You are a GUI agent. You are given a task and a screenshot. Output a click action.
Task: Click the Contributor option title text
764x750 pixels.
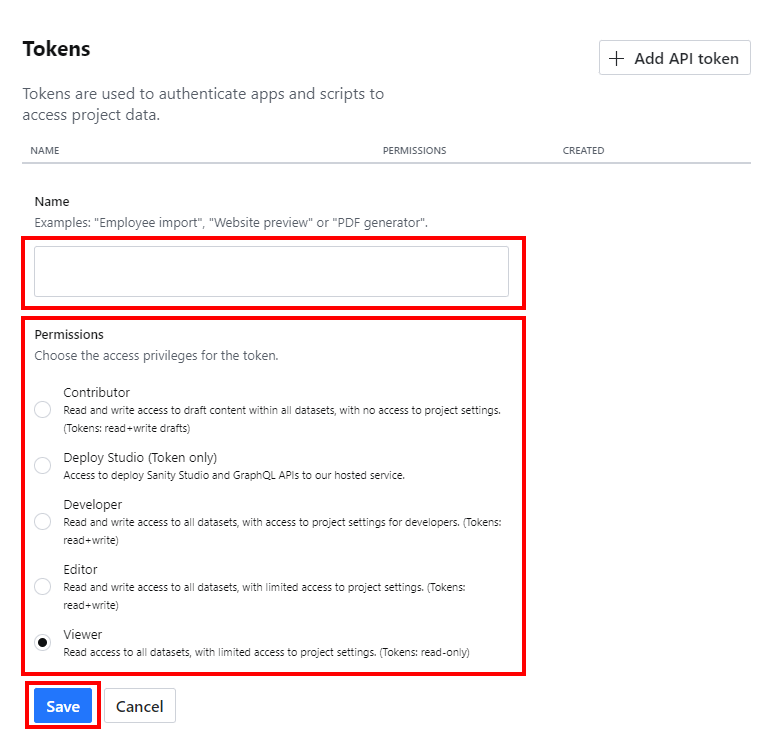[x=97, y=393]
